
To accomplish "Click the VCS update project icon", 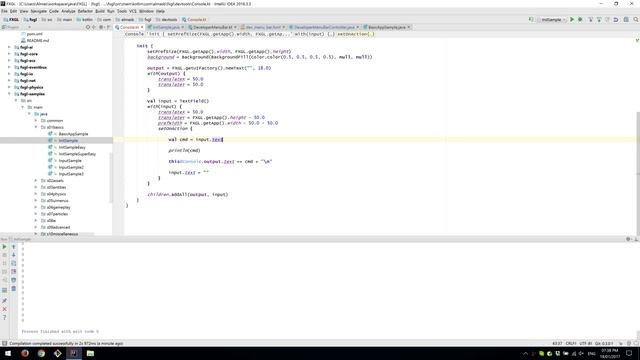I will [x=590, y=20].
